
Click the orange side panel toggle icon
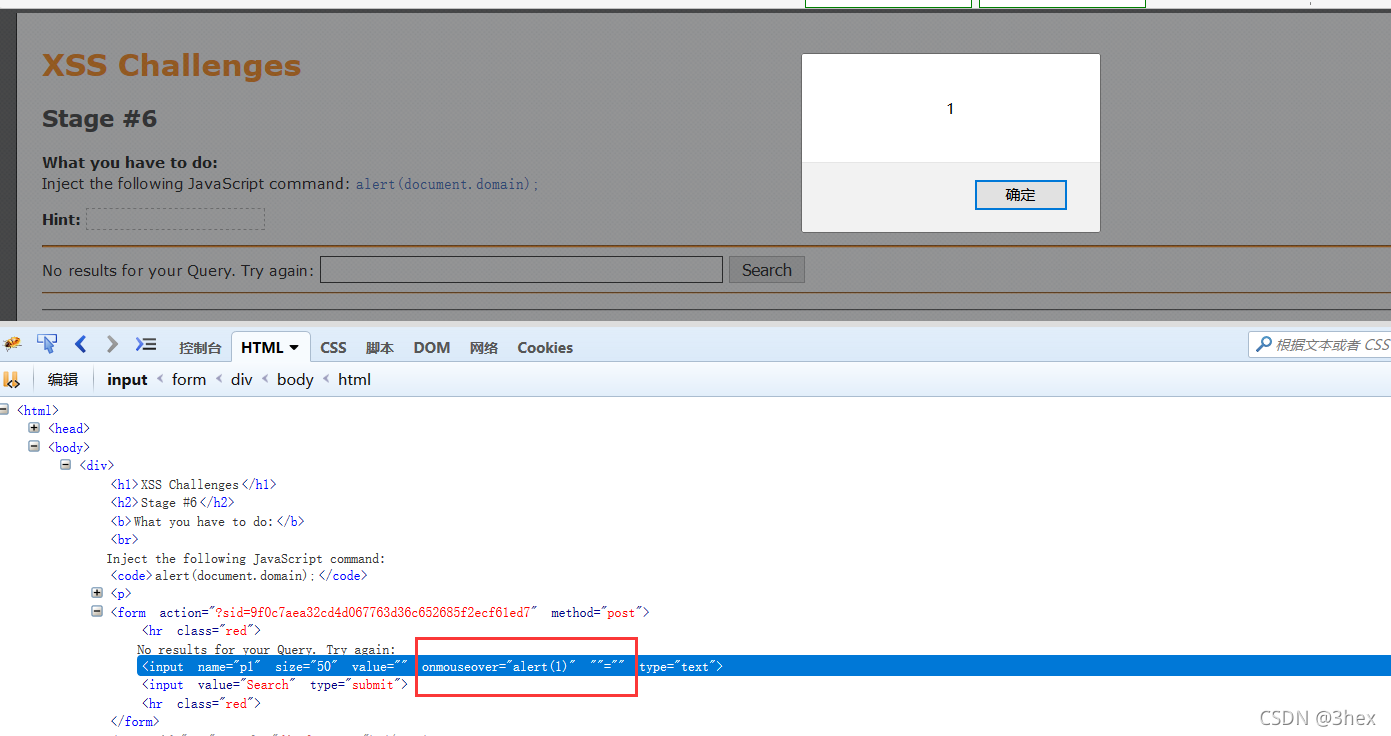click(13, 379)
